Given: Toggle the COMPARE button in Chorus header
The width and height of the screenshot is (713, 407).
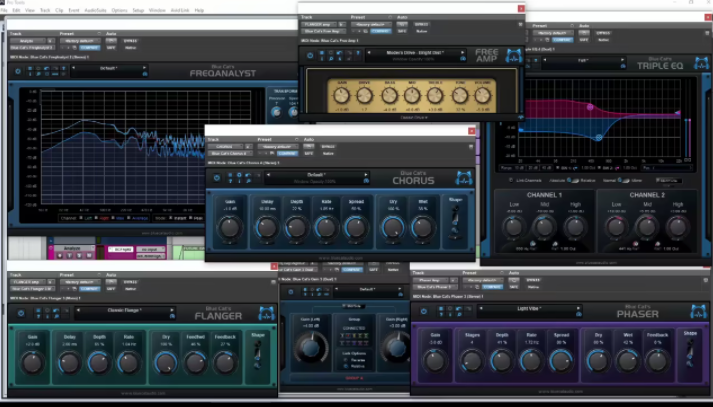Looking at the screenshot, I should point(287,154).
